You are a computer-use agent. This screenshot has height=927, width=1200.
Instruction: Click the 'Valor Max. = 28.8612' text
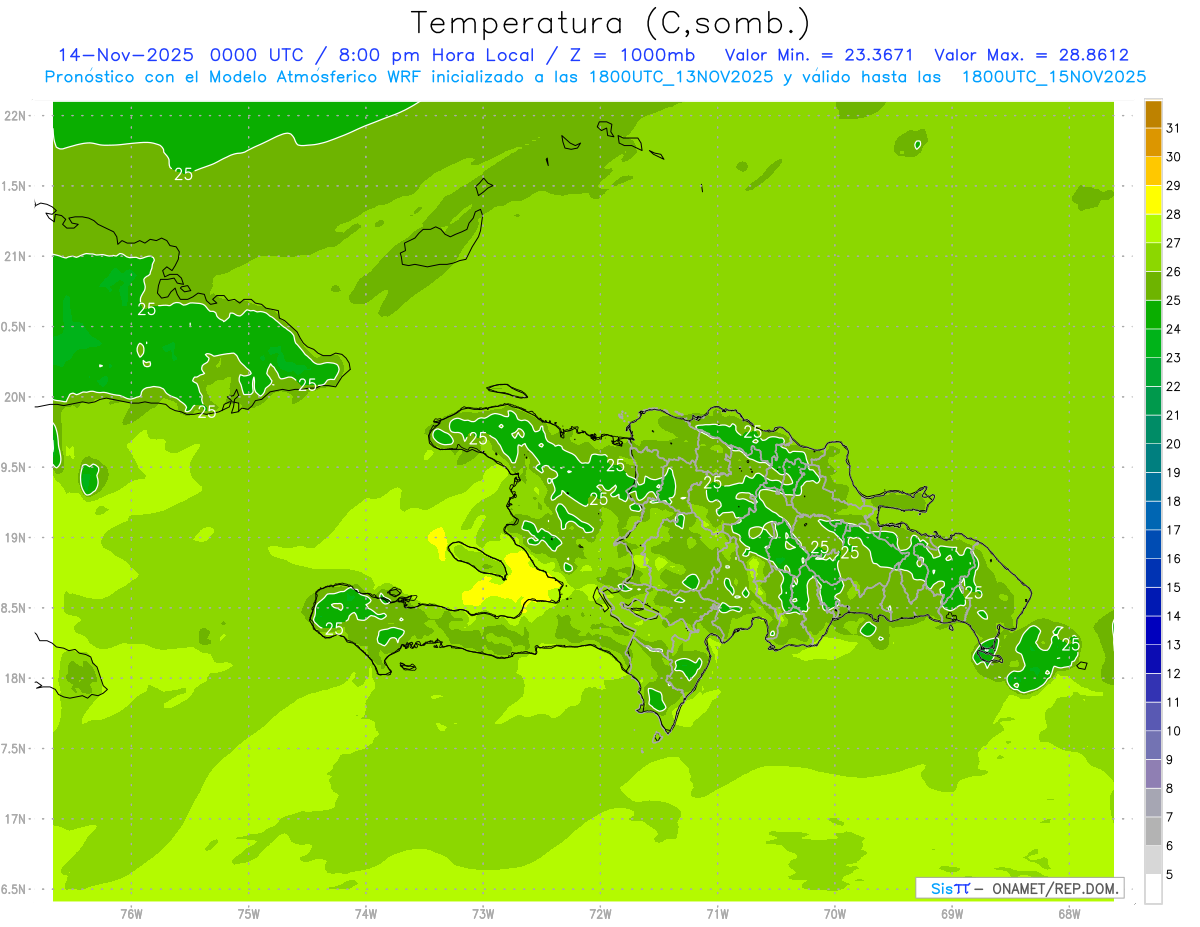point(1031,55)
